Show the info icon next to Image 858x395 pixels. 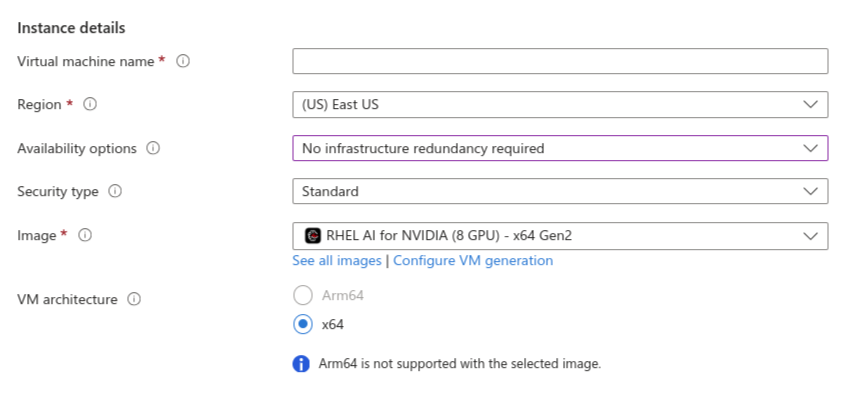[85, 235]
